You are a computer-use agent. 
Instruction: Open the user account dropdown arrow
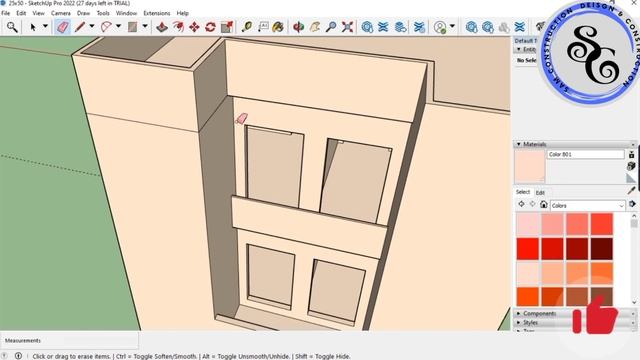453,26
